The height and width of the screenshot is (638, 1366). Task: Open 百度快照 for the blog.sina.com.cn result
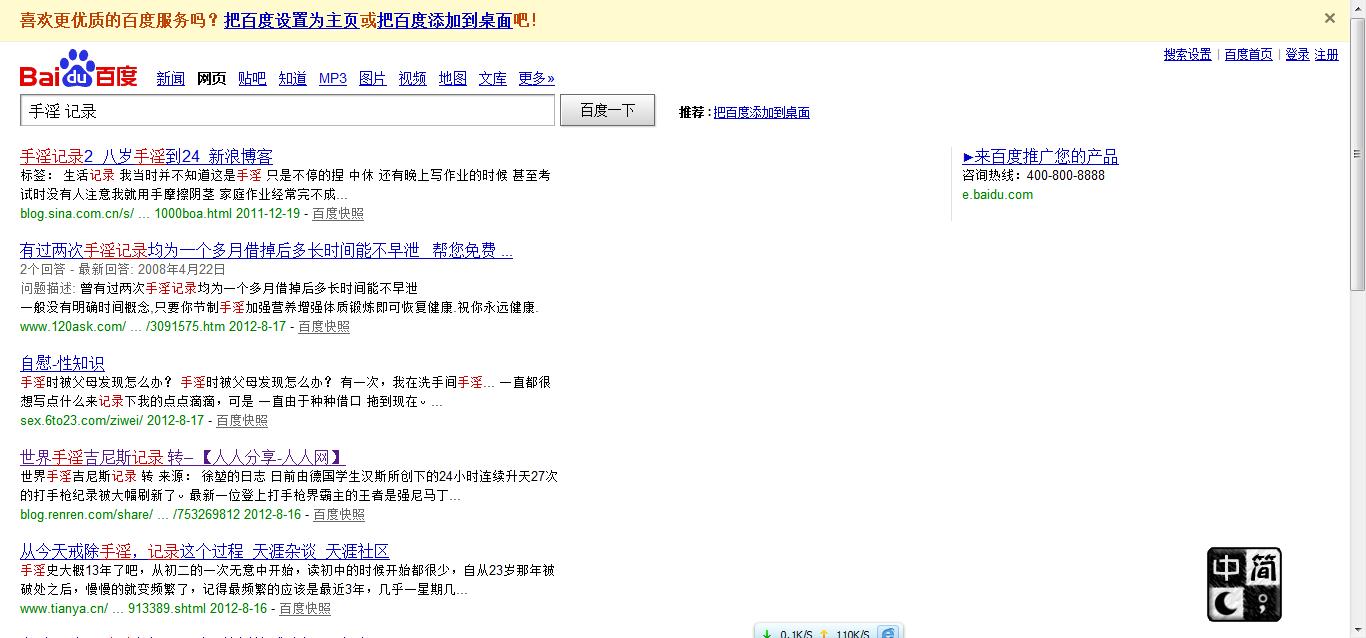[338, 214]
